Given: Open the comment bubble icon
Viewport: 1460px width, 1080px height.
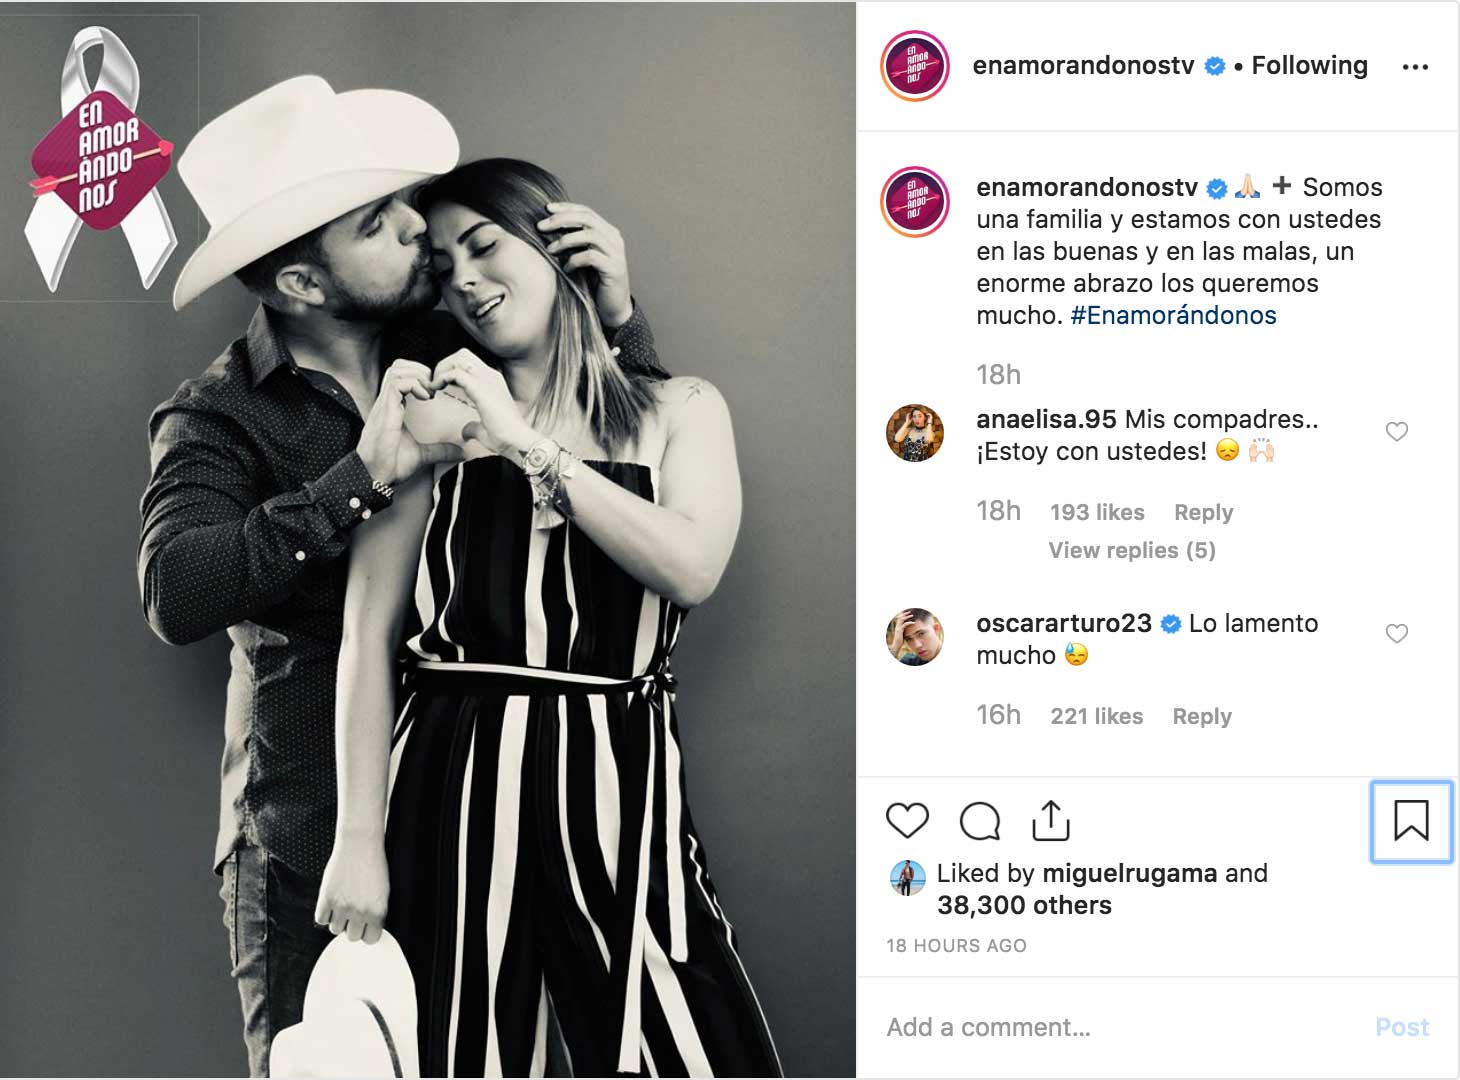Looking at the screenshot, I should point(980,821).
